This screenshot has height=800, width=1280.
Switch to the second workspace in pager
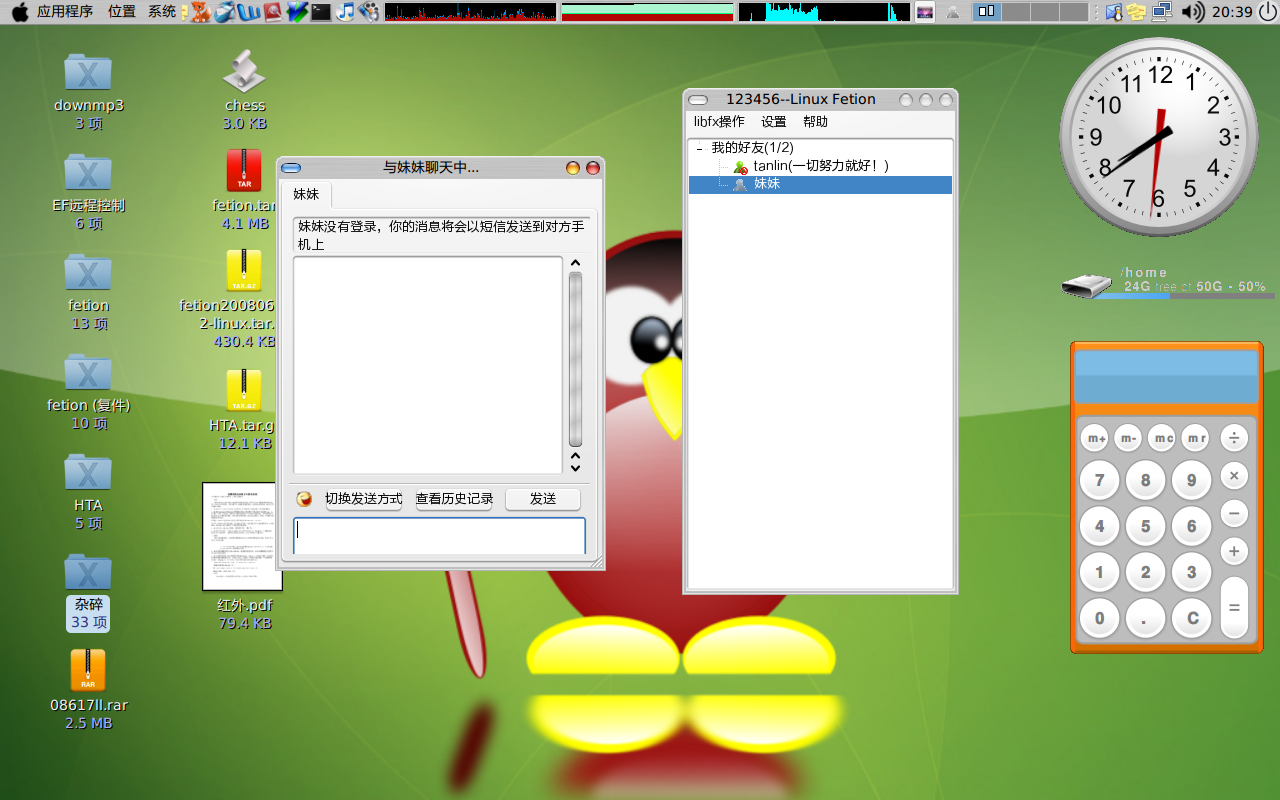1015,12
